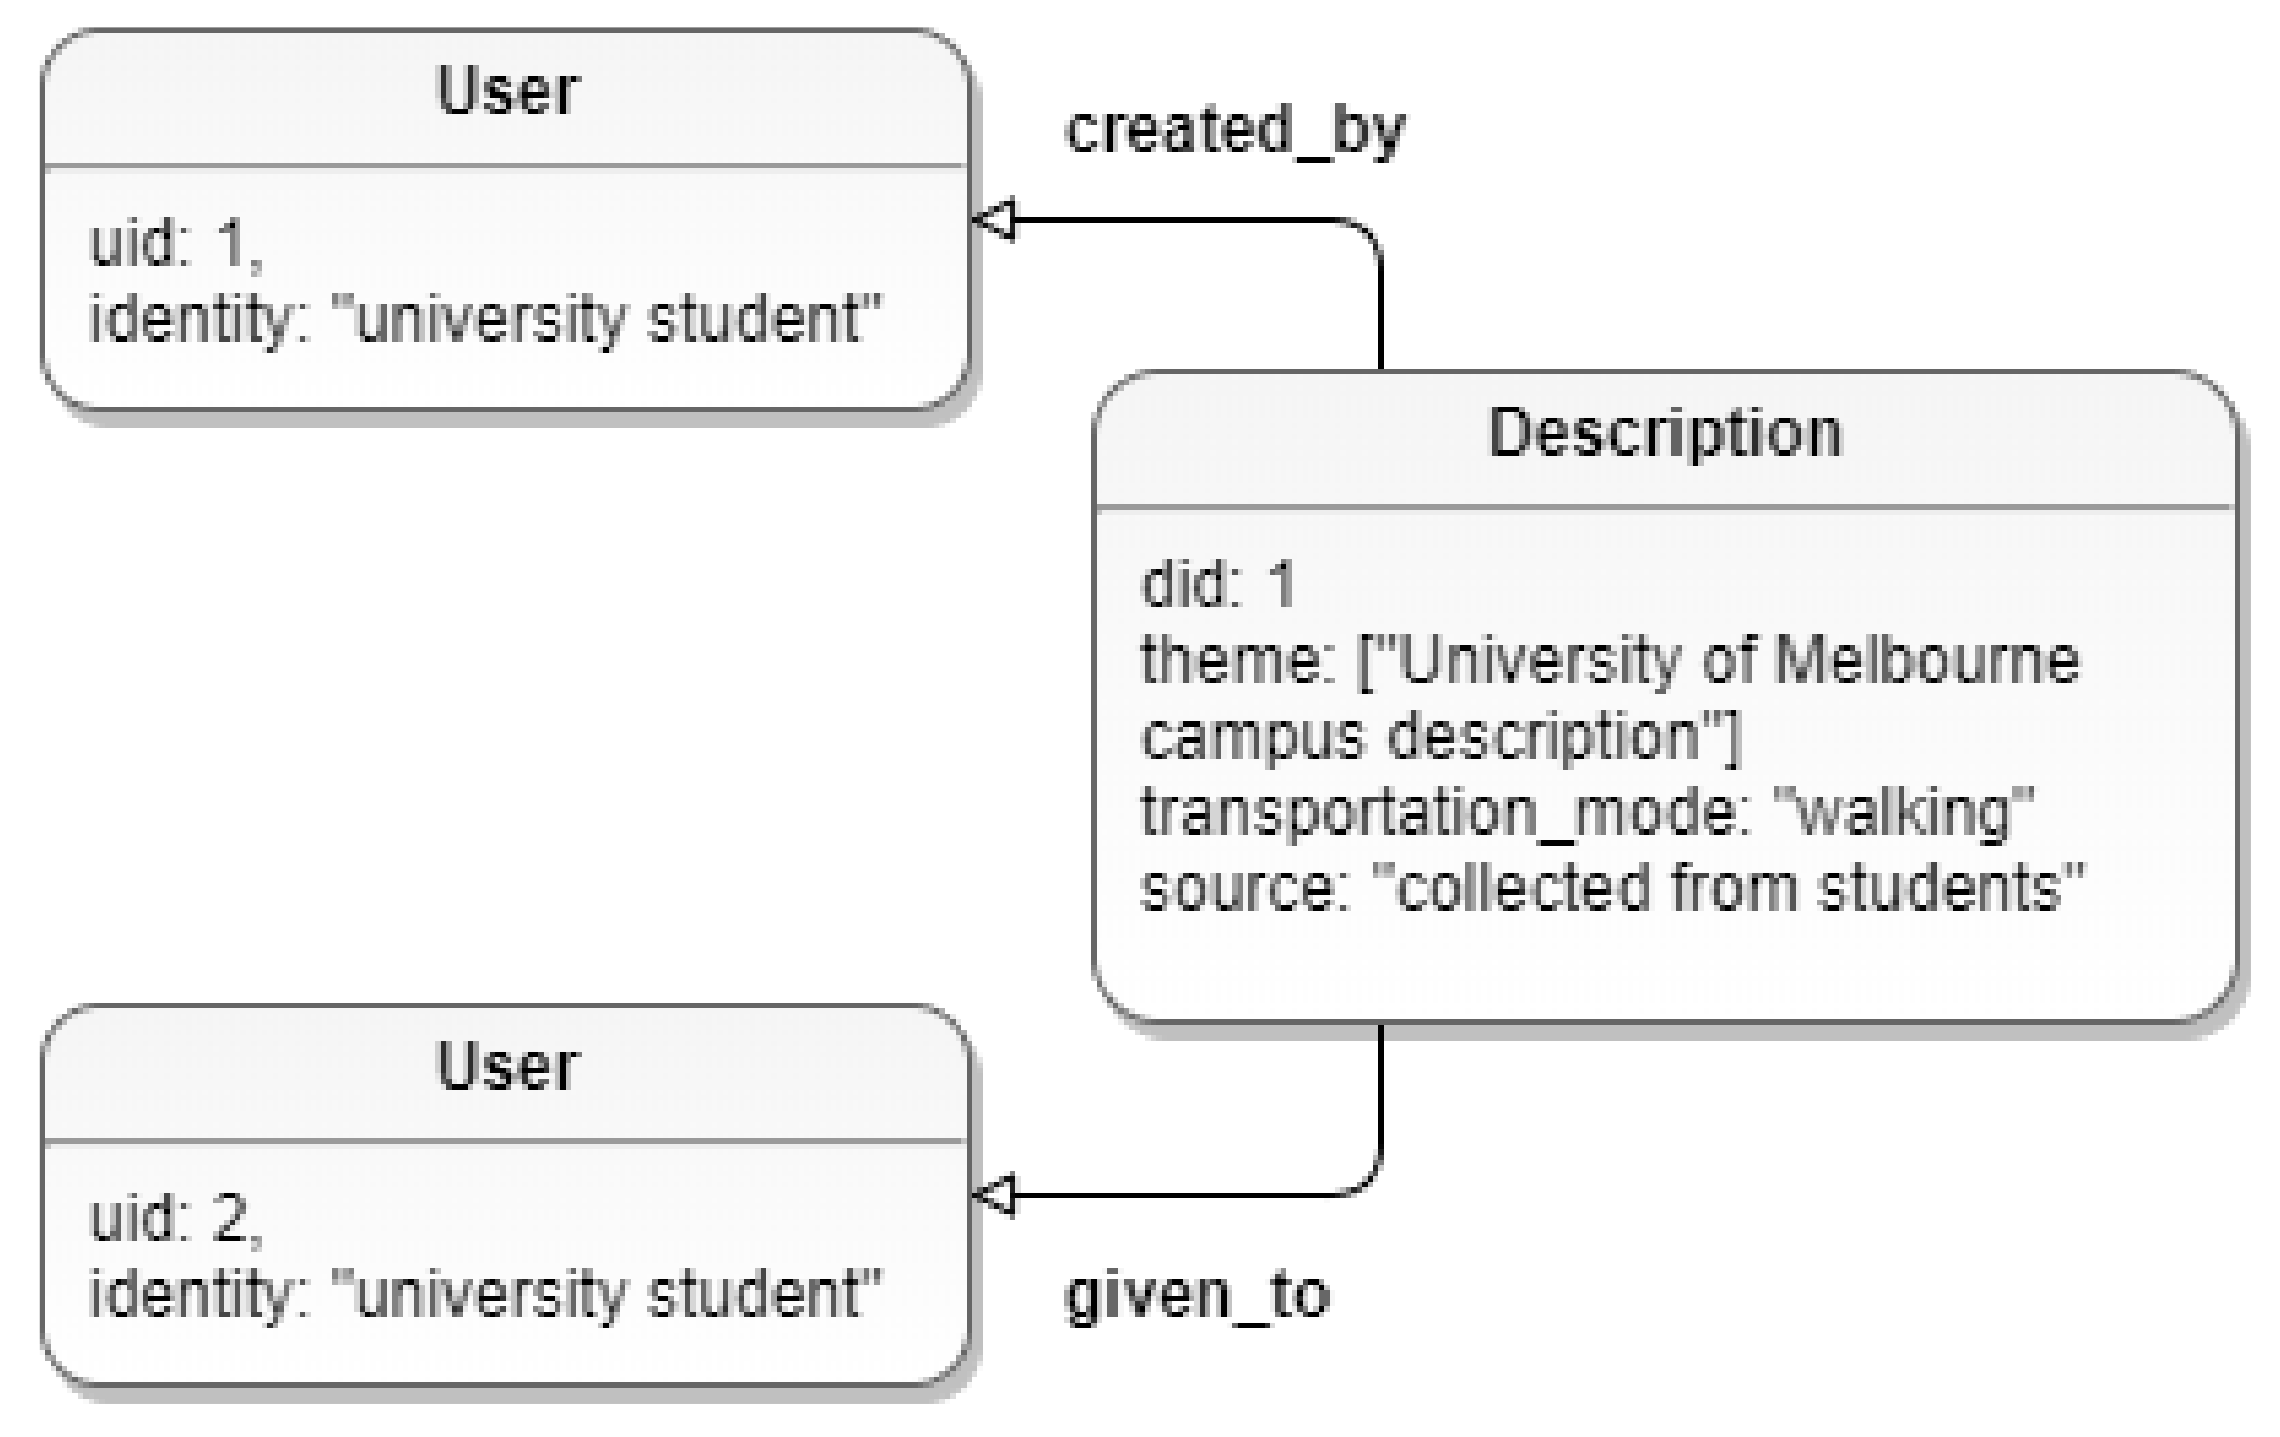Click the identity attribute in the uid 1 node

tap(486, 320)
